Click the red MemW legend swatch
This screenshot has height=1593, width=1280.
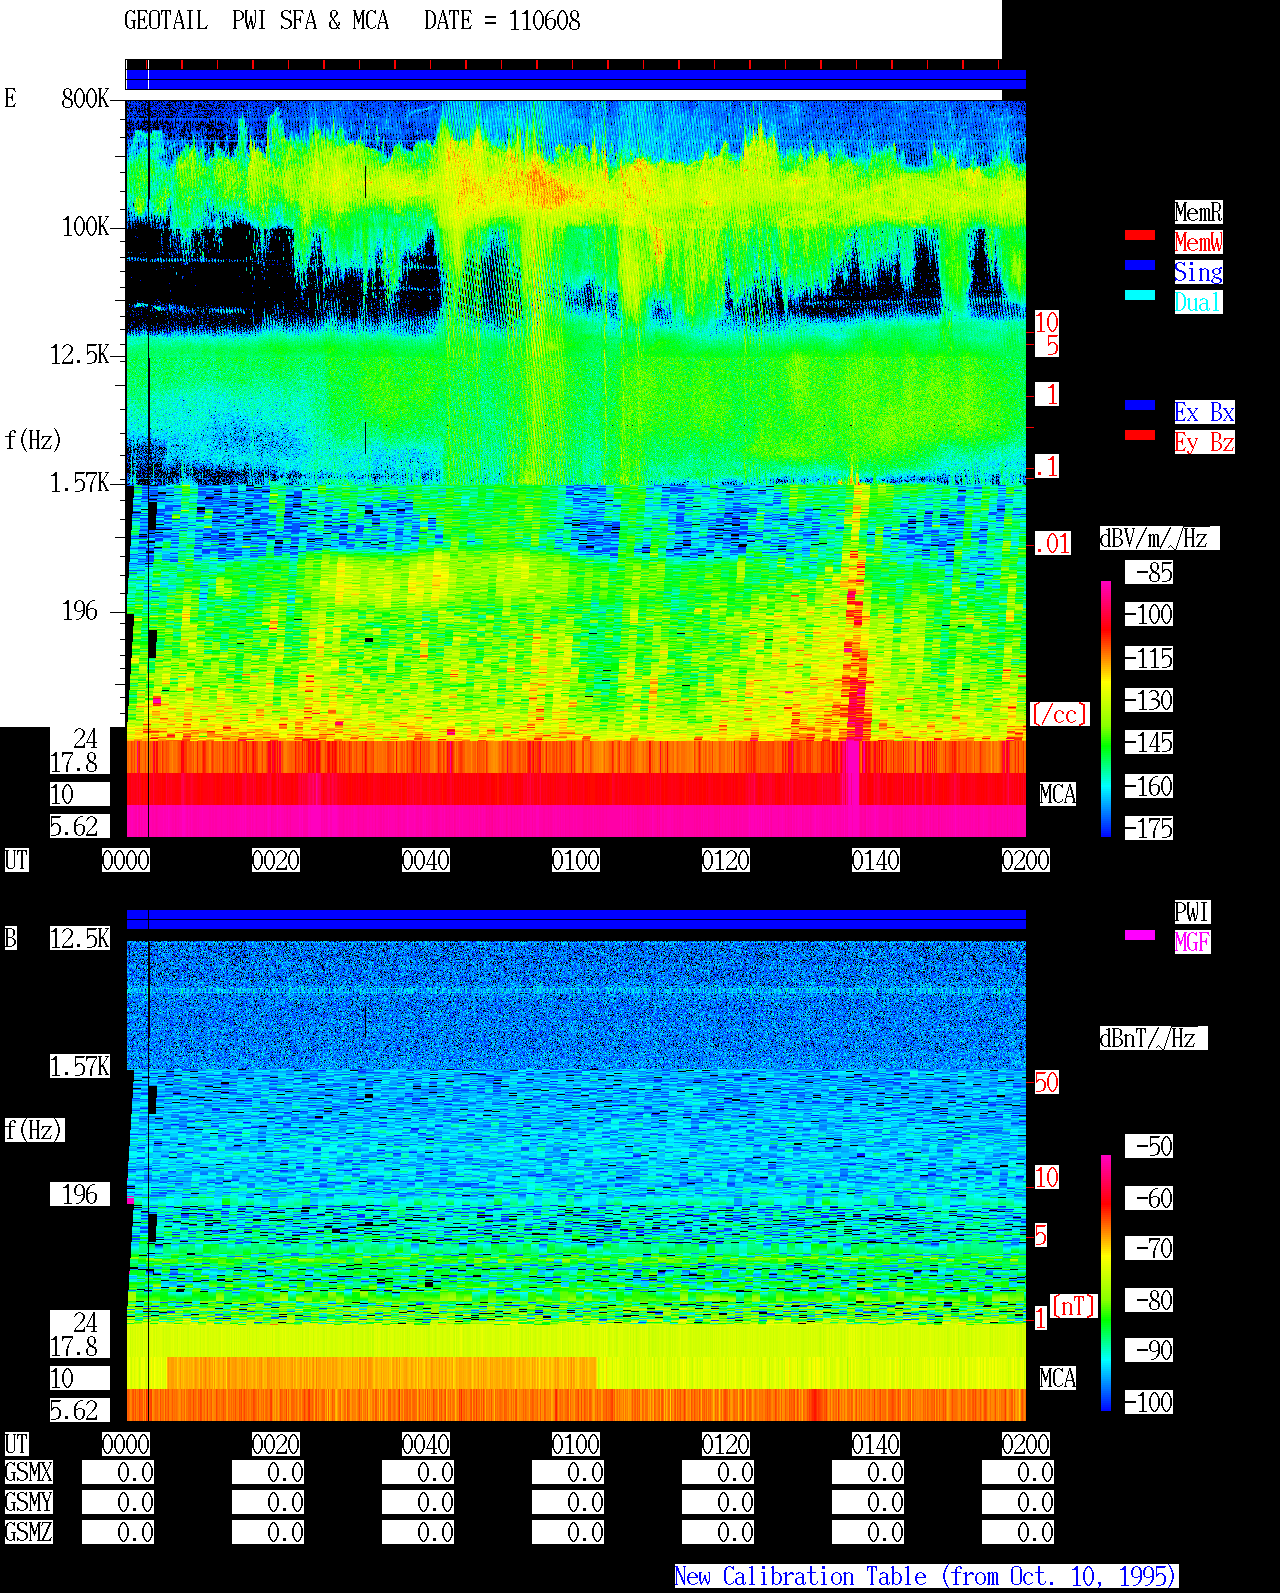[1140, 235]
